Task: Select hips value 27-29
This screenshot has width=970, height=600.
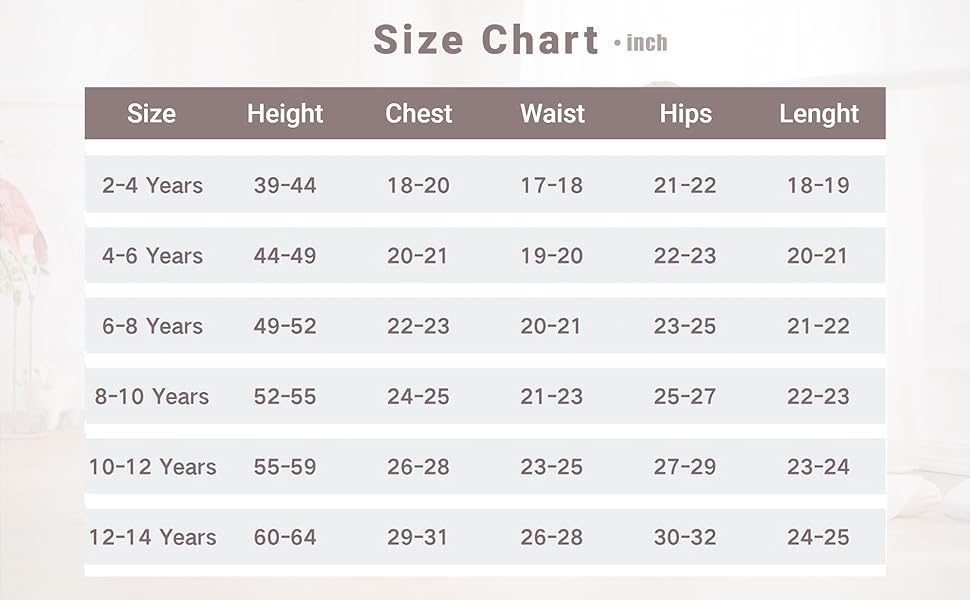Action: 685,467
